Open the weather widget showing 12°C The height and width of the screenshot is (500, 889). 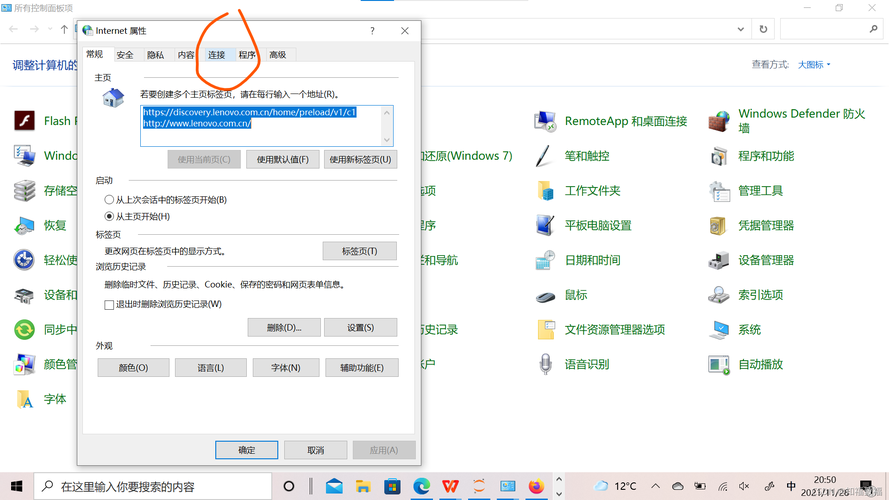615,486
